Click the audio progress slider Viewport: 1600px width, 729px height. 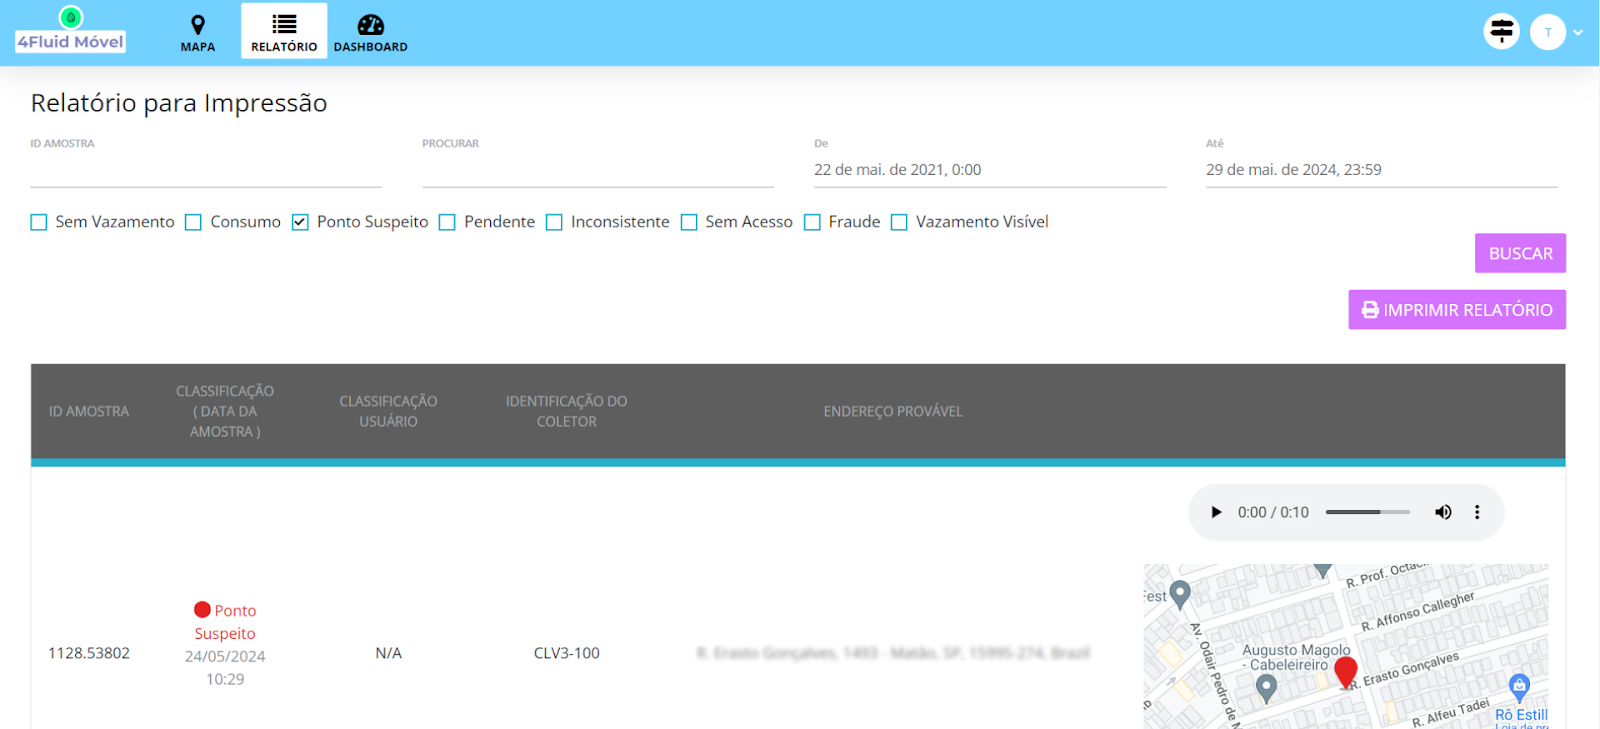point(1367,512)
